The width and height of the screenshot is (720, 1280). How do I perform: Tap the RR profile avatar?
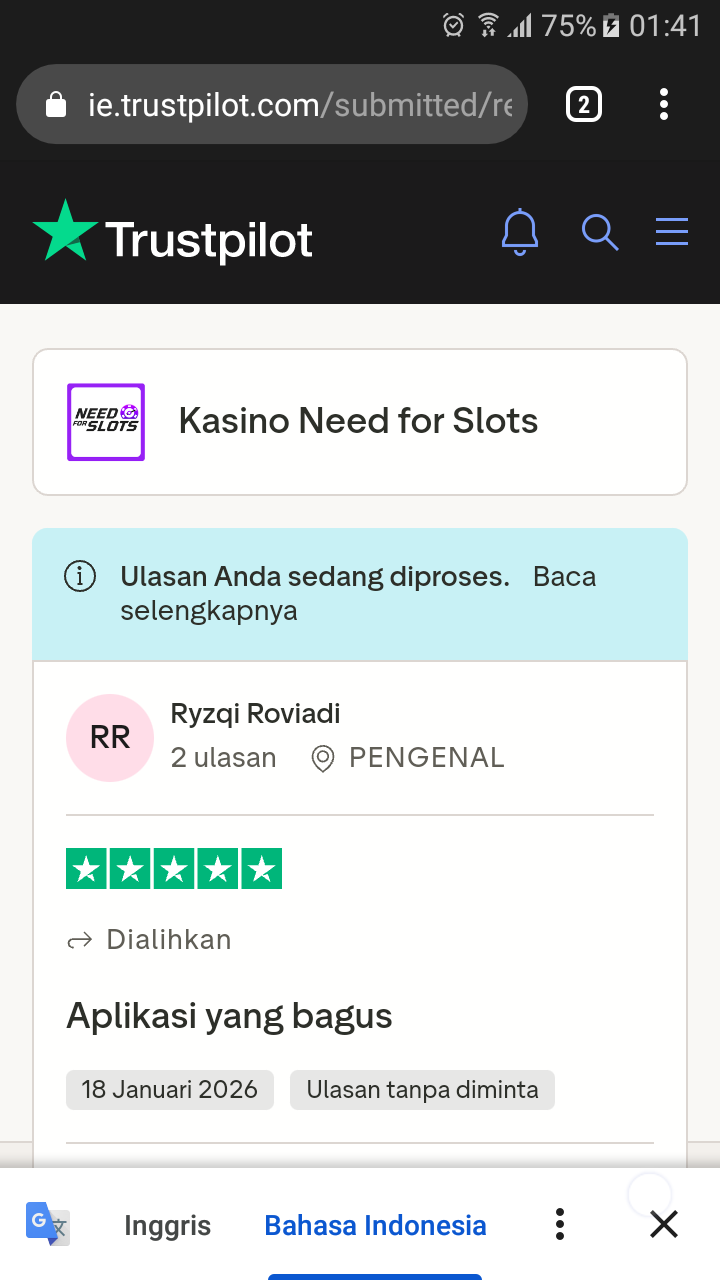coord(110,738)
